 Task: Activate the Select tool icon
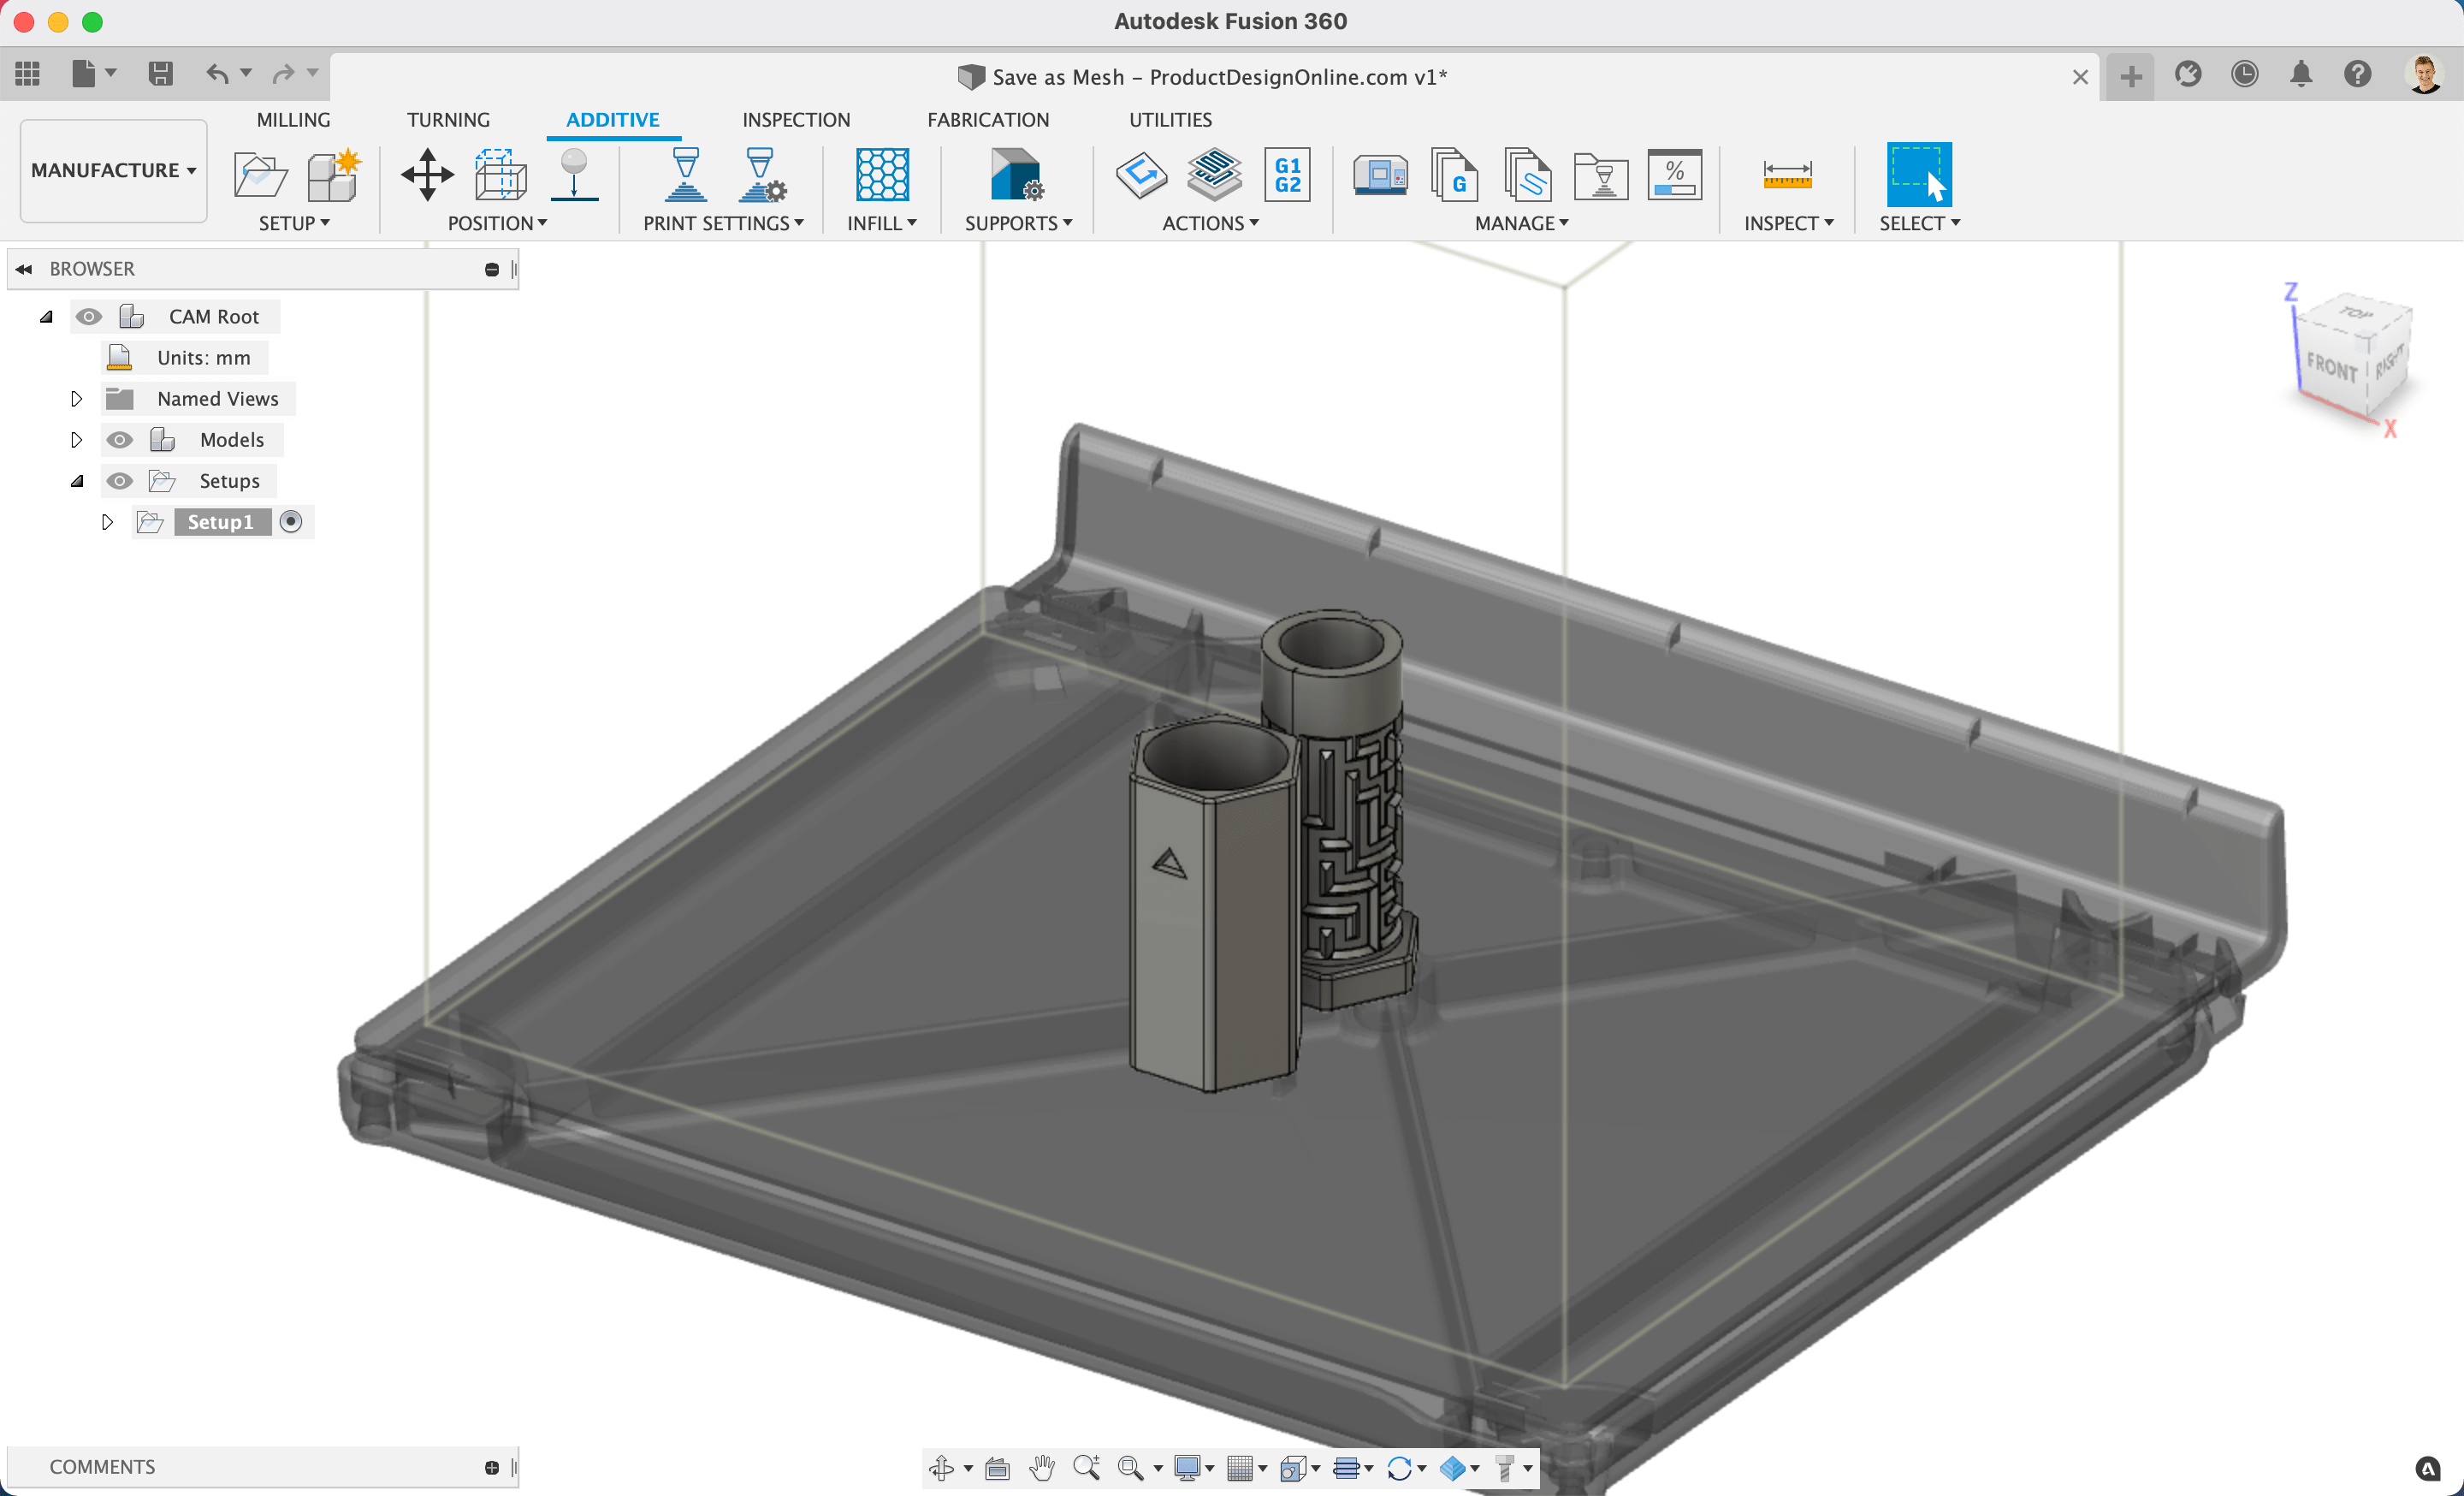1918,175
